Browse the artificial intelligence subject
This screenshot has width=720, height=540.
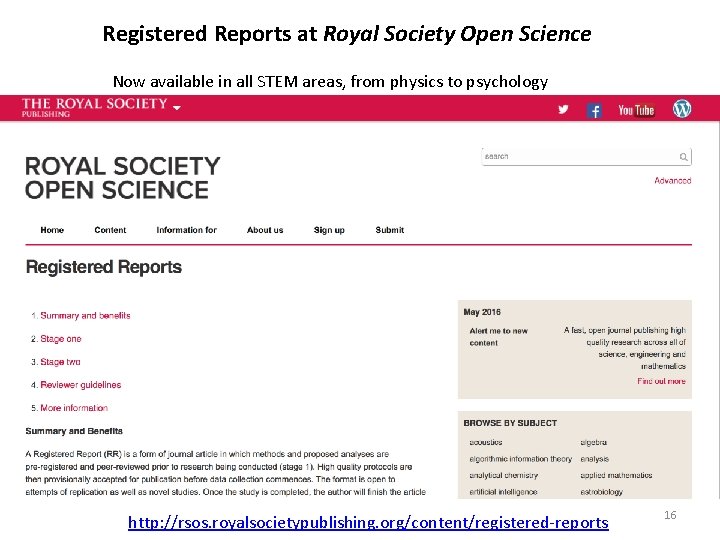click(503, 492)
